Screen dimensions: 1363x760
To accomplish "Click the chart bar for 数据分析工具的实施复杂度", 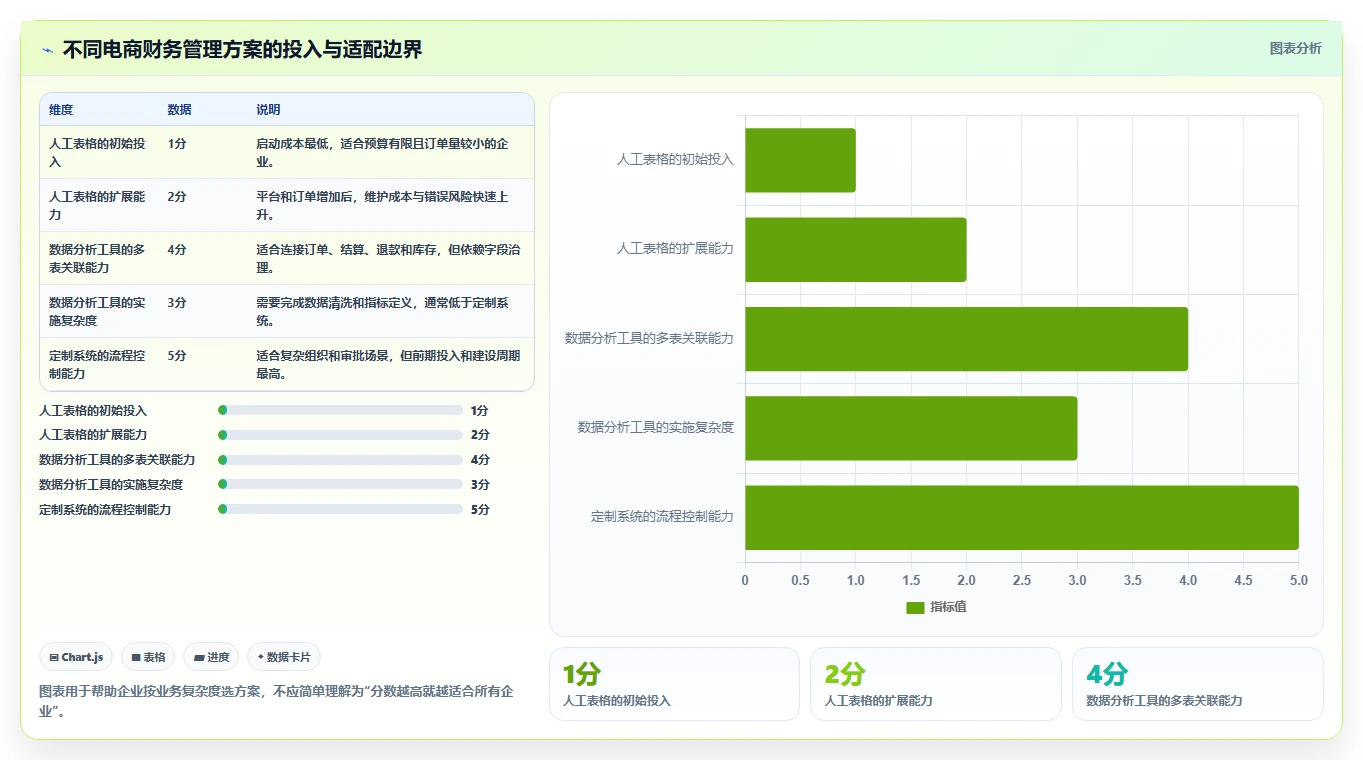I will click(911, 428).
